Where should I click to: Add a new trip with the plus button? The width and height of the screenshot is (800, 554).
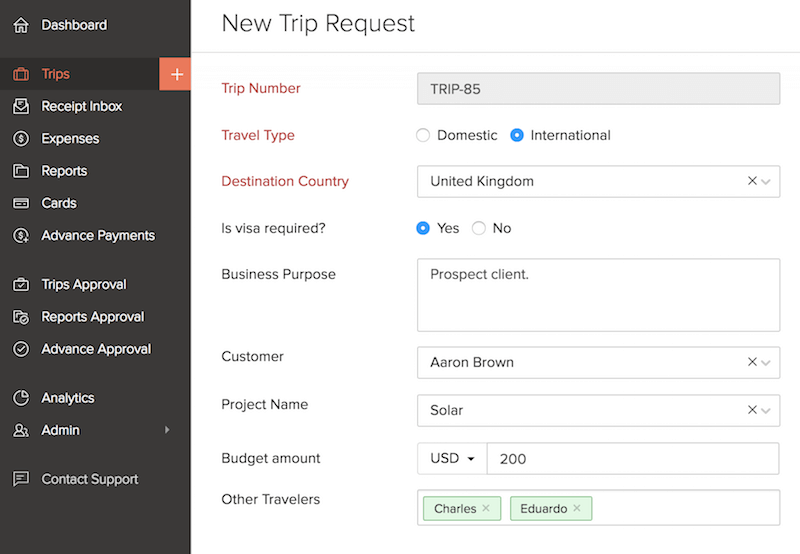[x=176, y=74]
